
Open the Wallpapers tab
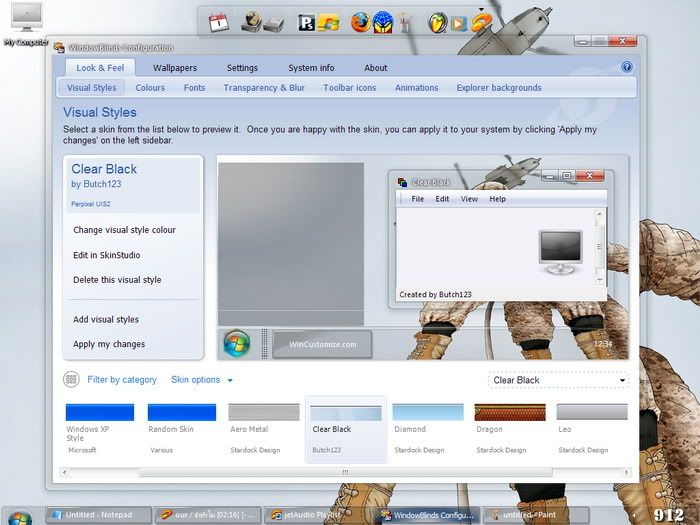(x=175, y=68)
